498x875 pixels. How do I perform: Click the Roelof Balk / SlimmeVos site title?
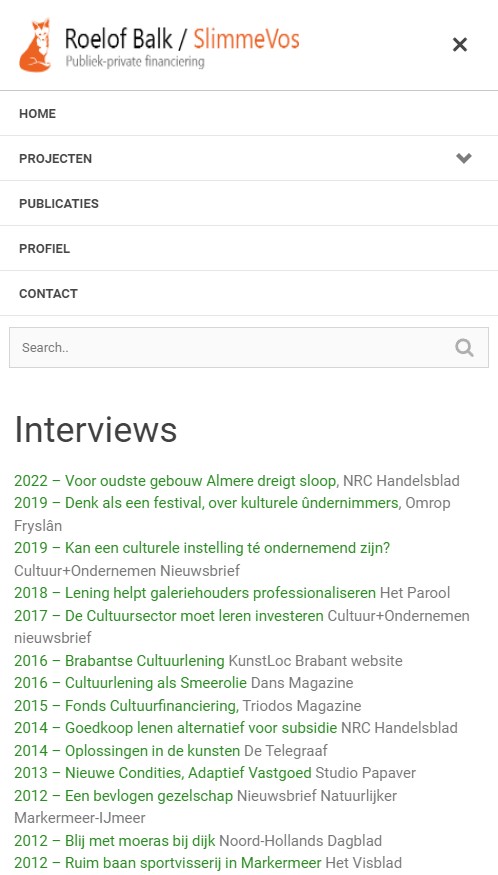pos(182,39)
